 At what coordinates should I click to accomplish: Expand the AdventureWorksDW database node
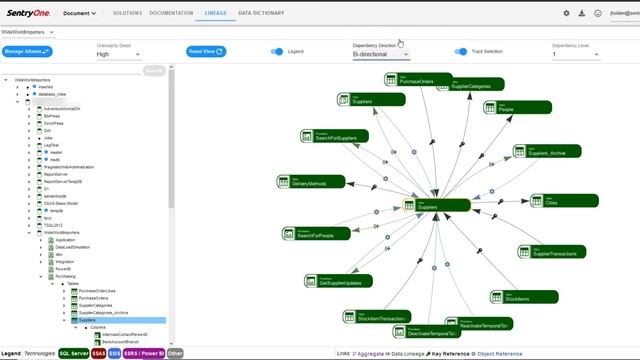29,109
